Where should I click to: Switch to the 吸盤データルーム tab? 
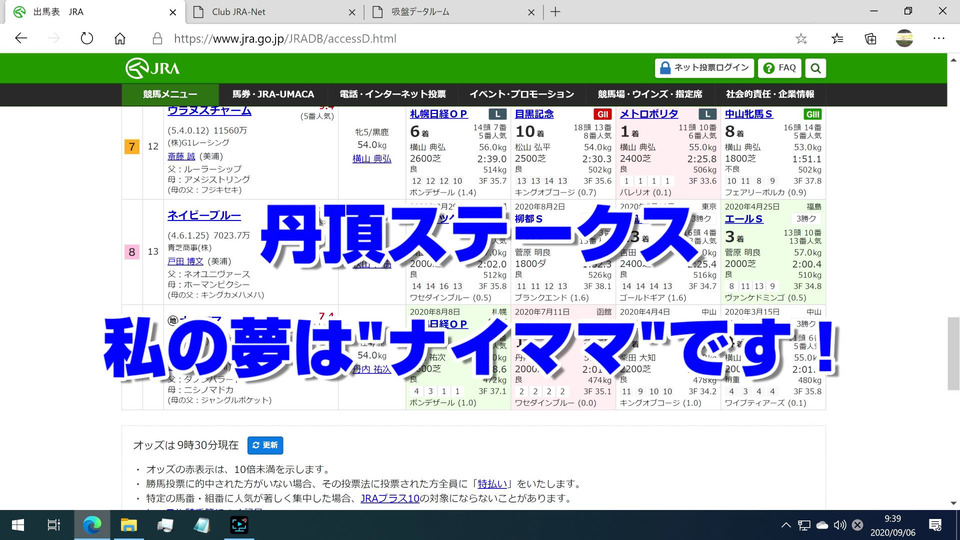[x=453, y=12]
